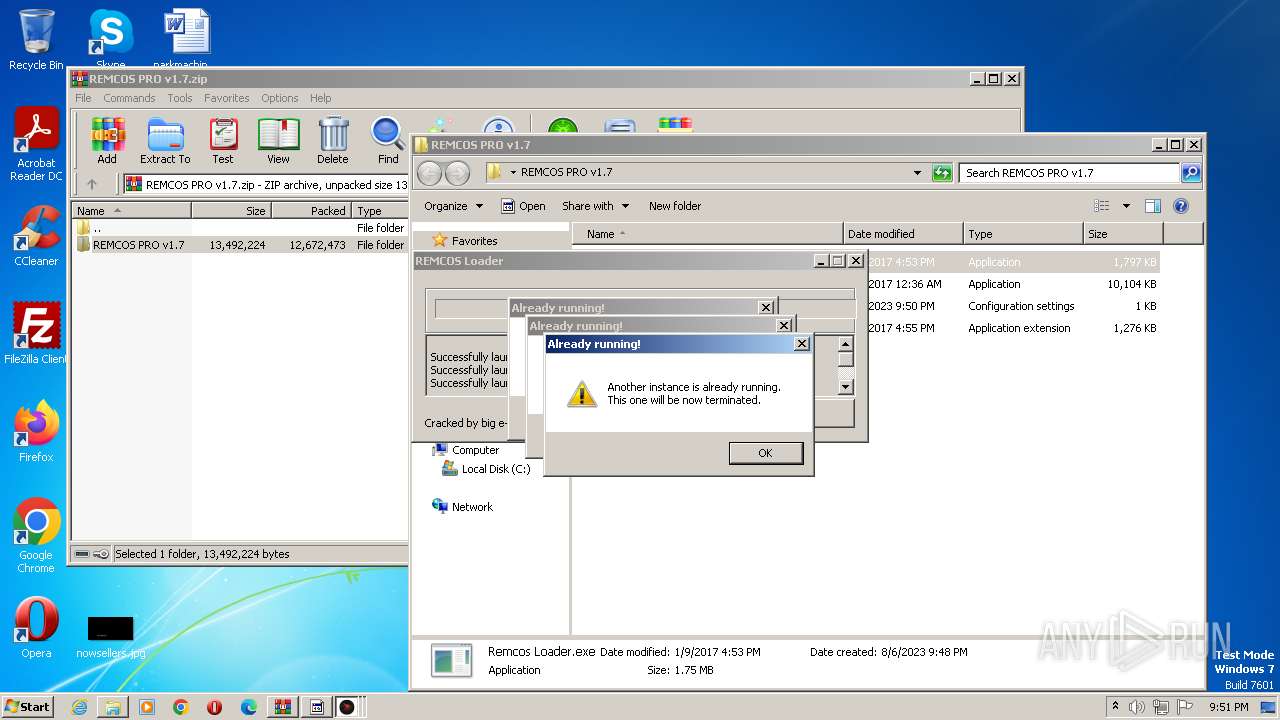The width and height of the screenshot is (1280, 720).
Task: Click the warning icon in the dialog
Action: [x=582, y=394]
